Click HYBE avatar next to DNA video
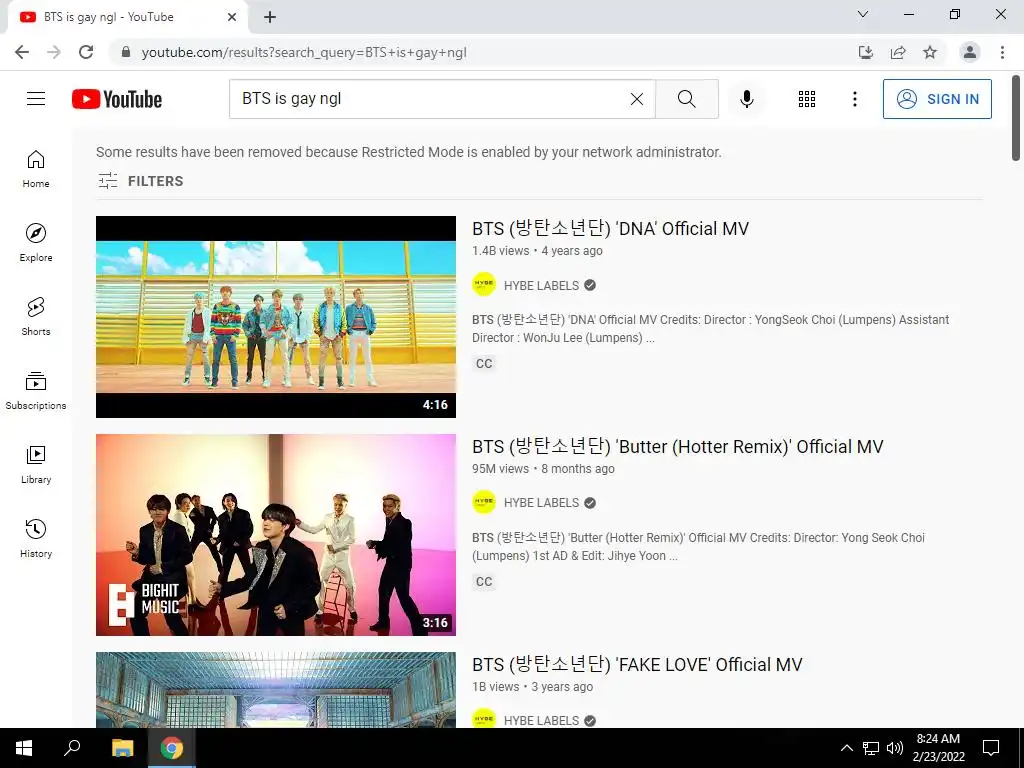Viewport: 1024px width, 768px height. [484, 285]
